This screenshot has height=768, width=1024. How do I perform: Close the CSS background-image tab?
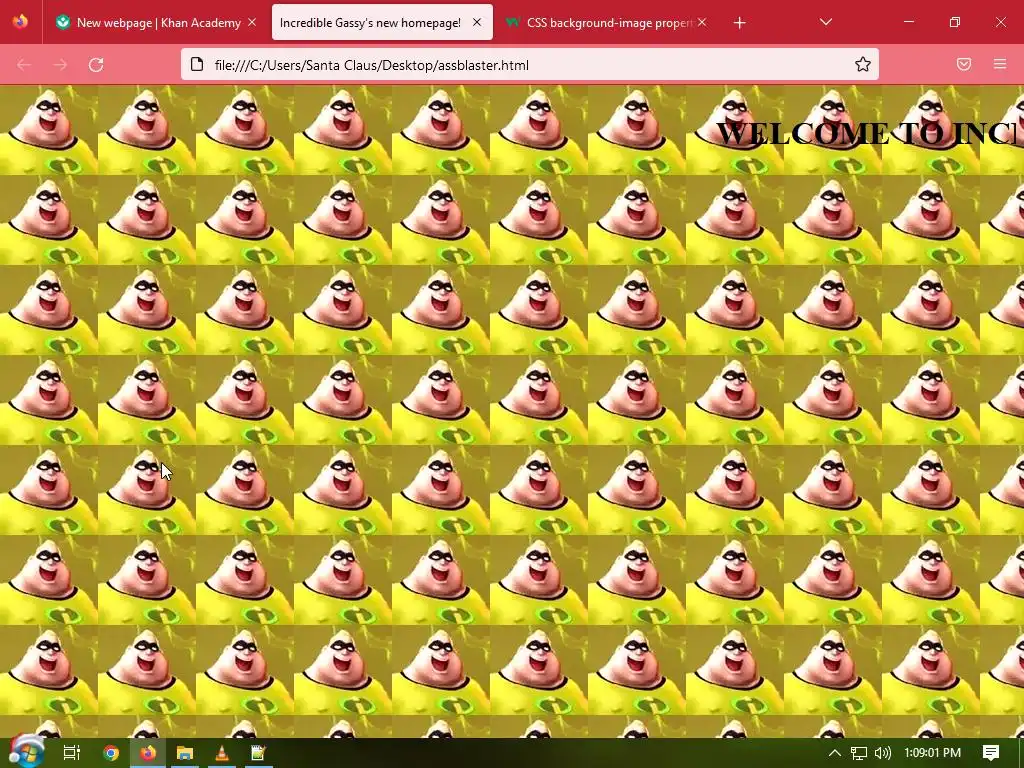pyautogui.click(x=702, y=22)
